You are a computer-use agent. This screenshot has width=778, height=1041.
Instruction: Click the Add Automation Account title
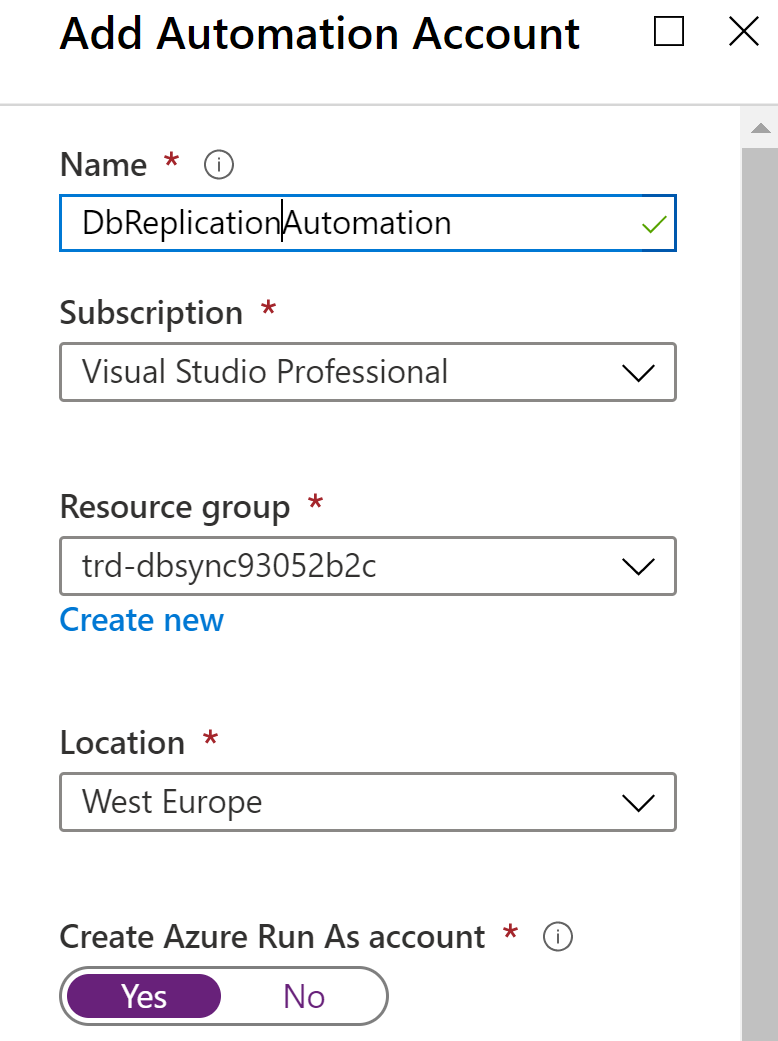click(x=320, y=34)
